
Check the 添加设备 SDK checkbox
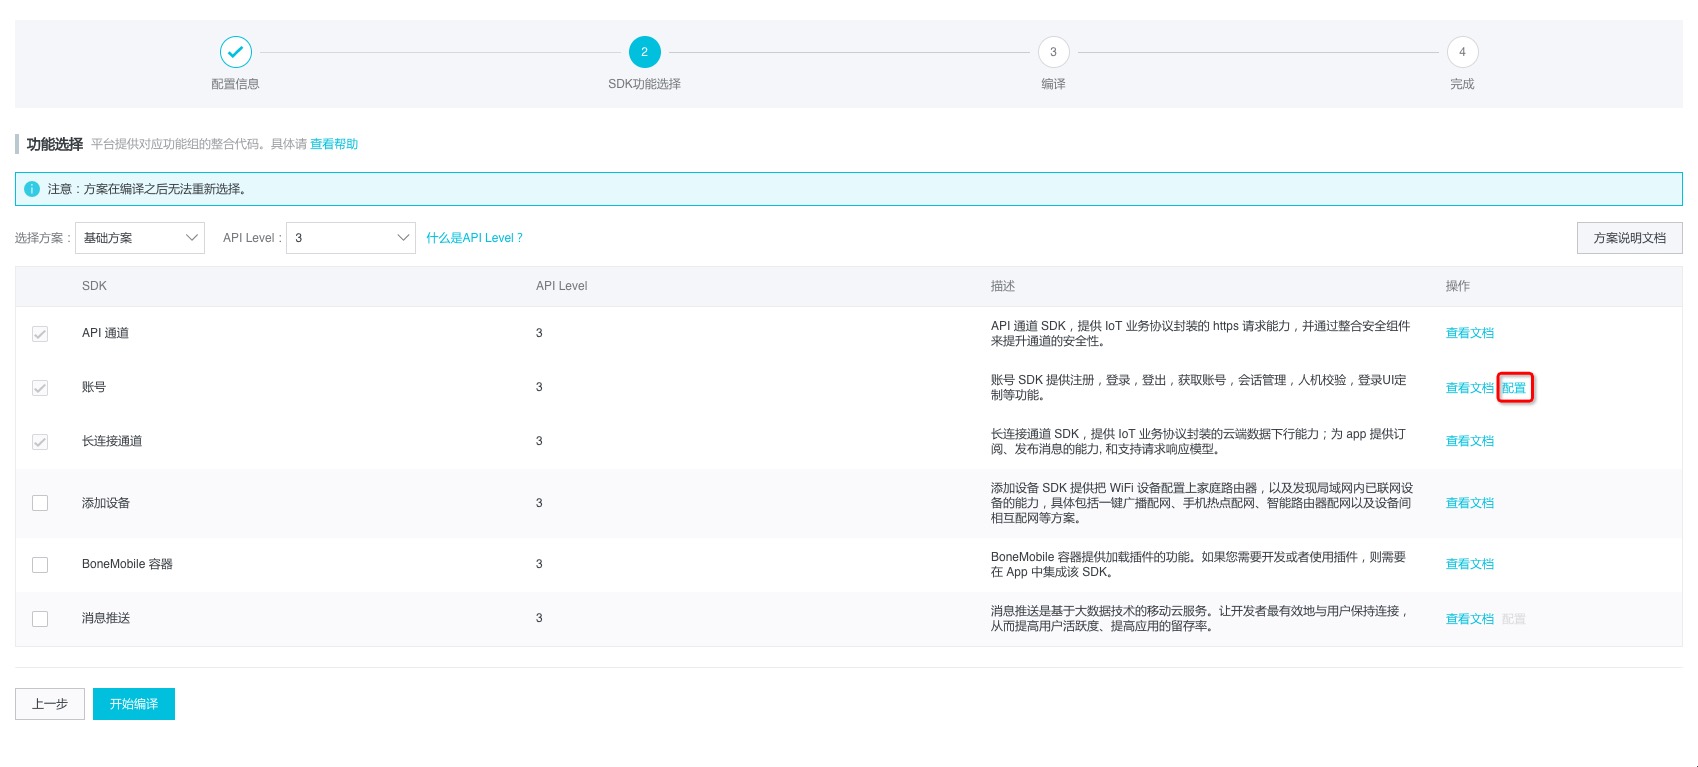tap(40, 503)
